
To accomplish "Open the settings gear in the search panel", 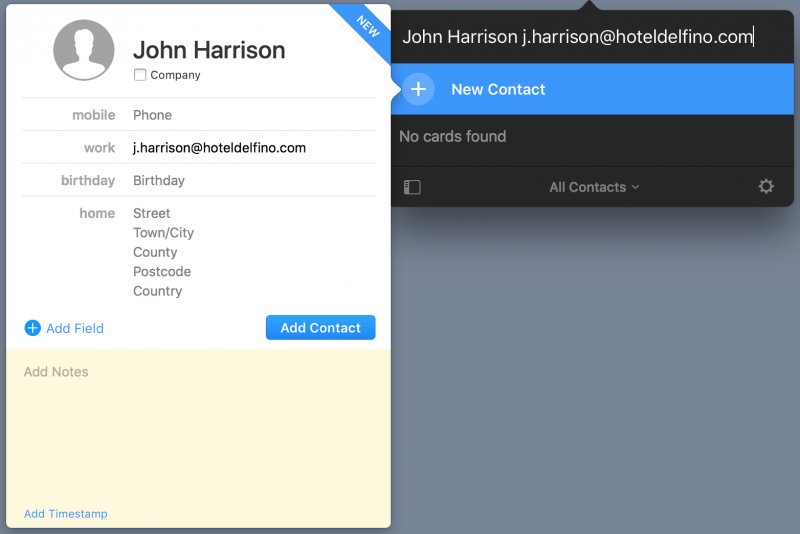I will (x=766, y=187).
